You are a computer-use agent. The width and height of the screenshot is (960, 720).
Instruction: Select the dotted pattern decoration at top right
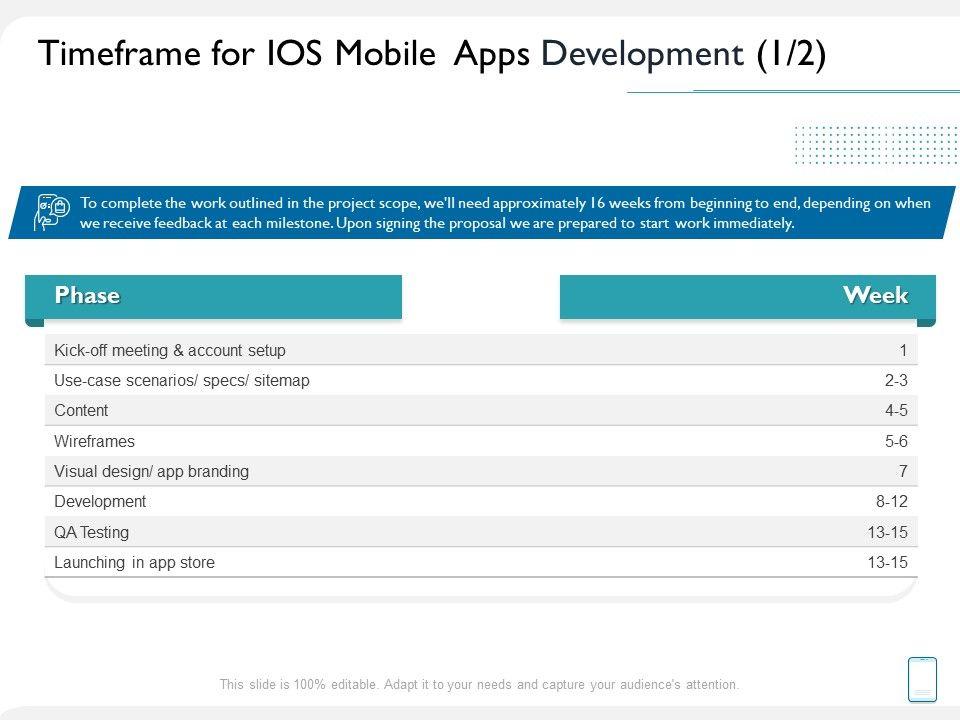click(x=874, y=145)
